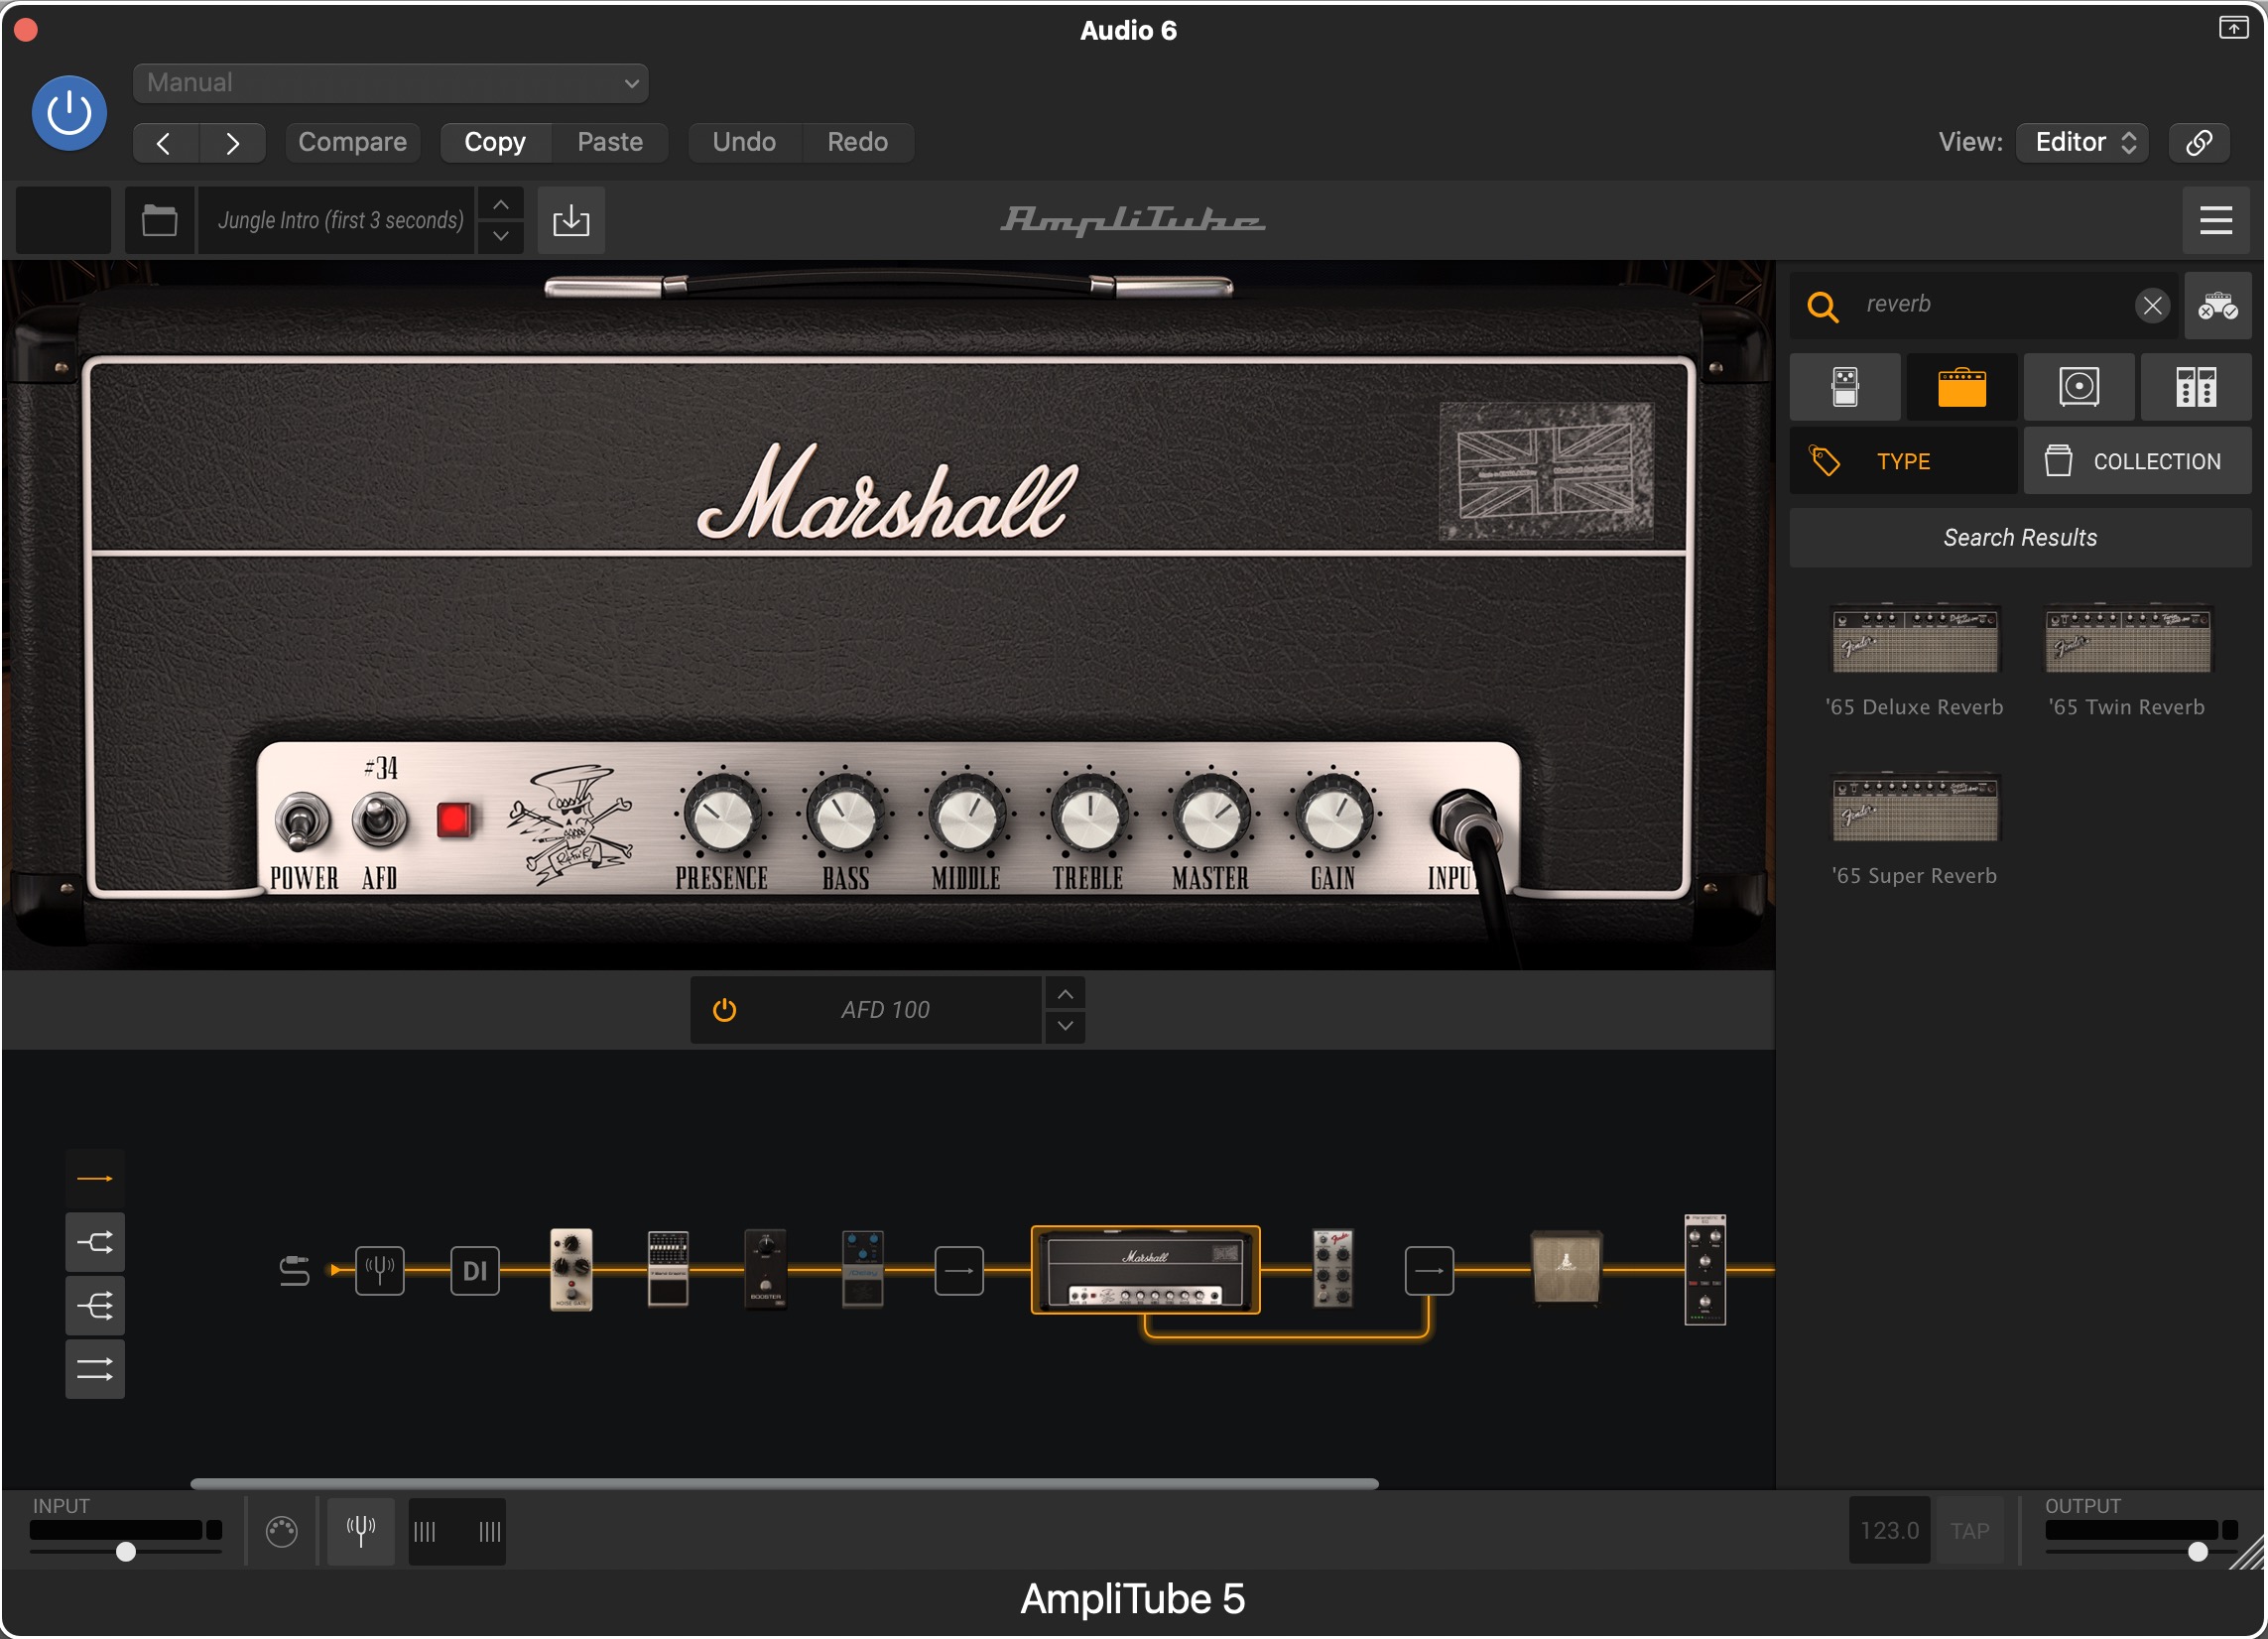The height and width of the screenshot is (1639, 2268).
Task: Select the '65 Super Reverb amp
Action: (x=1914, y=830)
